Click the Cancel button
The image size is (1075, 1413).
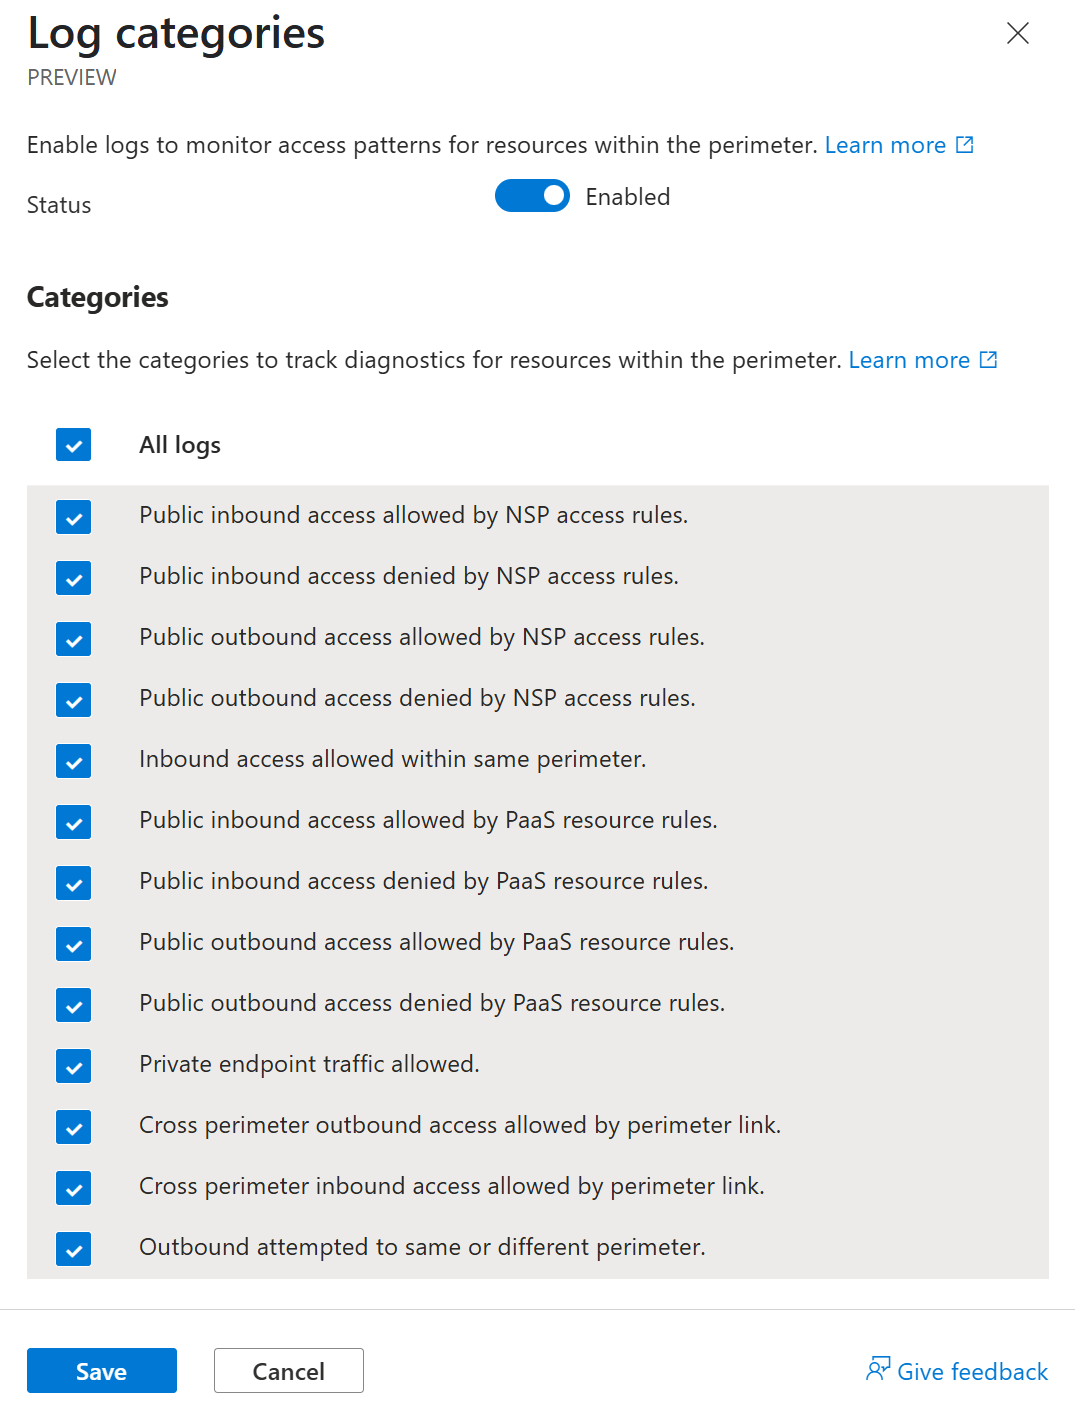tap(288, 1371)
